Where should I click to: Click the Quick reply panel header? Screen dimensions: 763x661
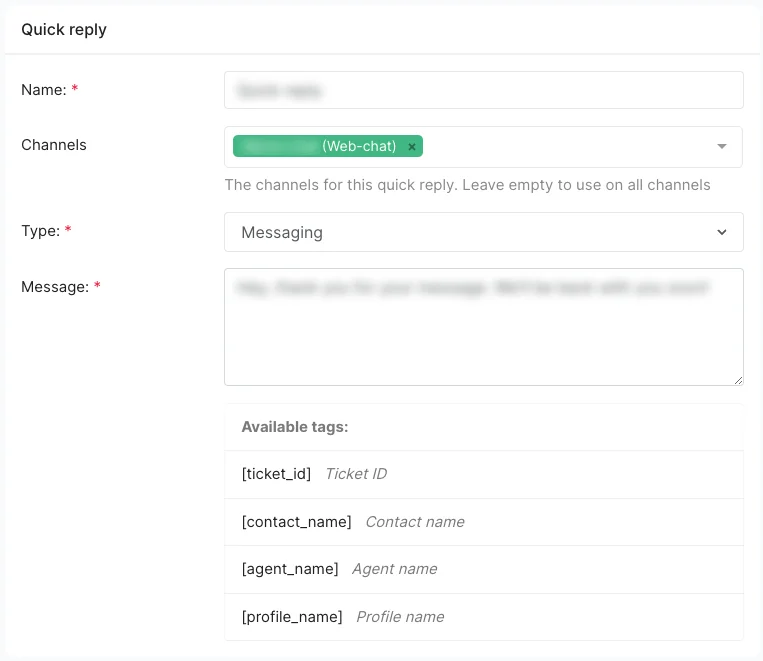click(x=64, y=30)
